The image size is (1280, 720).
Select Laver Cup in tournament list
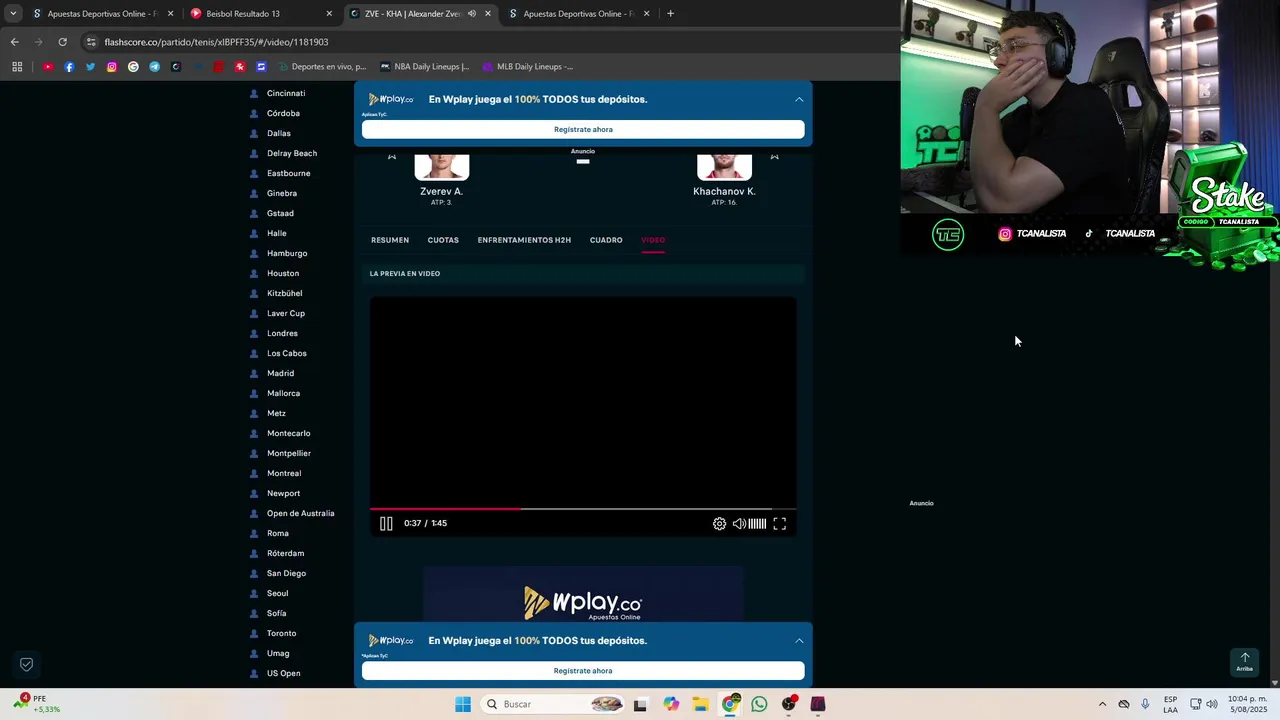pyautogui.click(x=286, y=313)
